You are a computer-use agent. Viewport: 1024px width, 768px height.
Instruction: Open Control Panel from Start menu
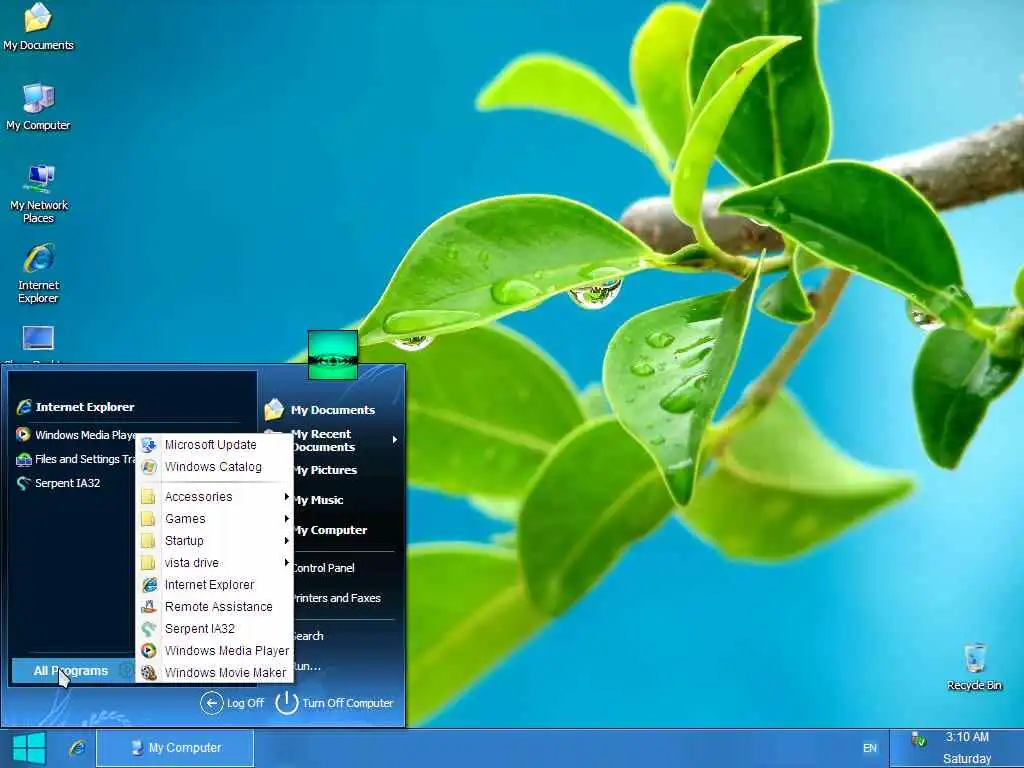pyautogui.click(x=323, y=568)
